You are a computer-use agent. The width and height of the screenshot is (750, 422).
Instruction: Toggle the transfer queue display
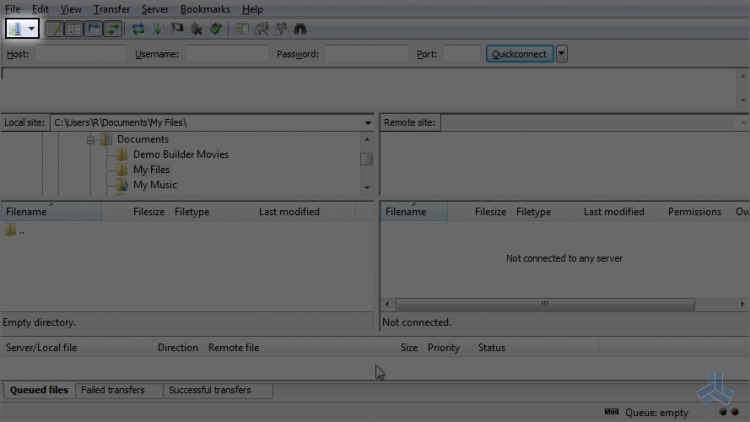click(x=112, y=29)
